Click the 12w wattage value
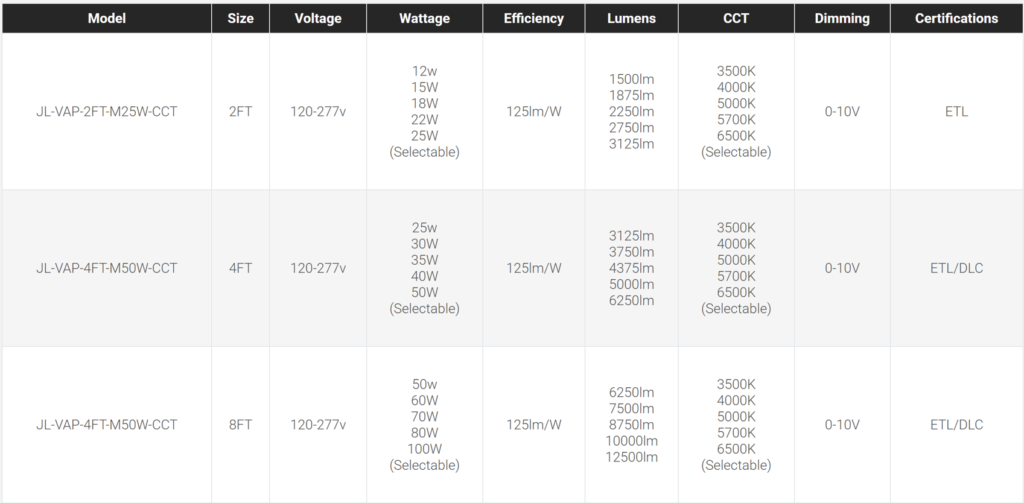The height and width of the screenshot is (503, 1024). tap(424, 72)
